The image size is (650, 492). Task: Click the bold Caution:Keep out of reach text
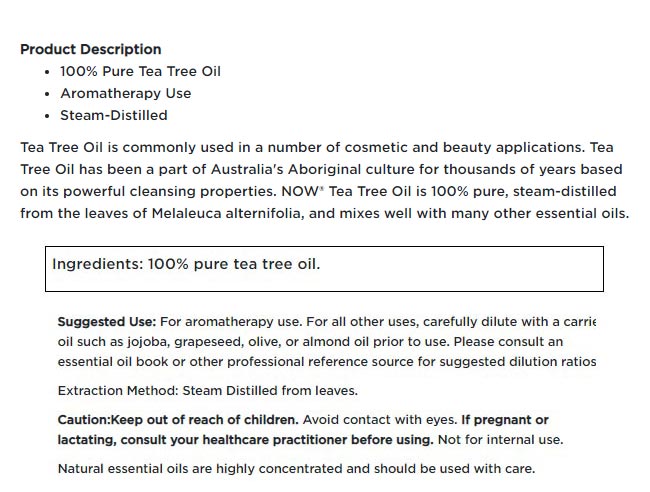[x=178, y=420]
